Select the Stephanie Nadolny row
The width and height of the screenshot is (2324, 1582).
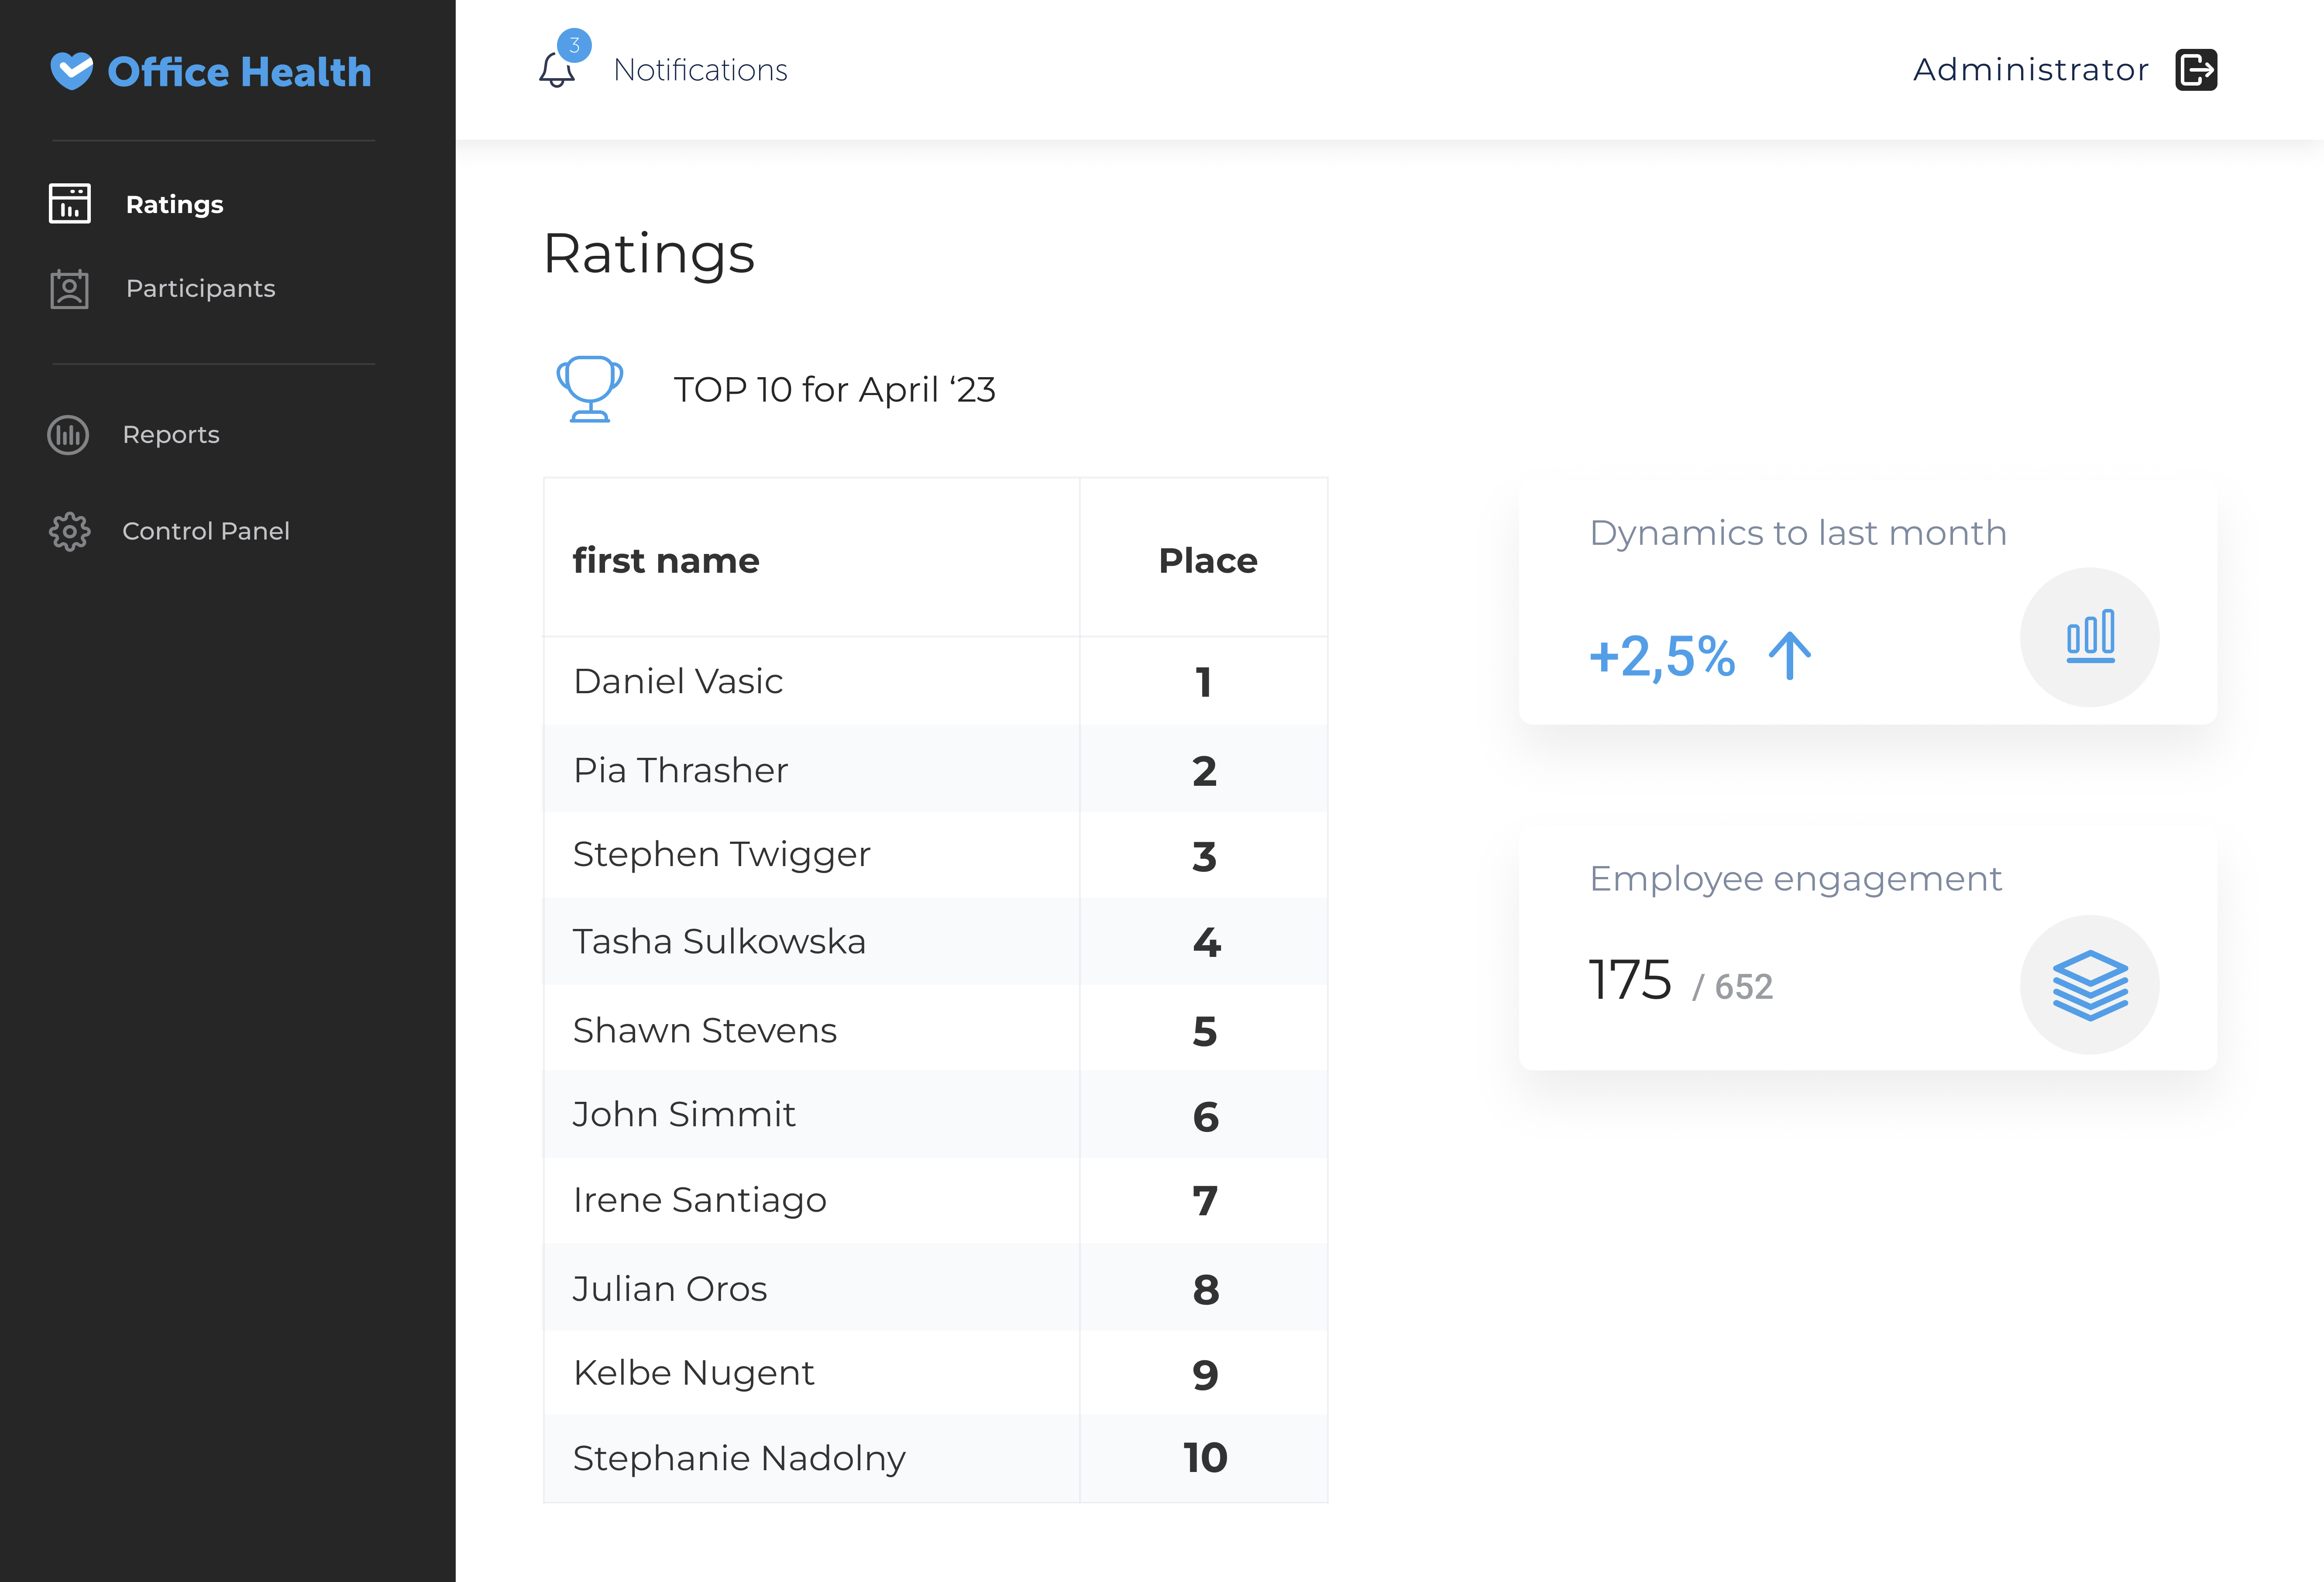pyautogui.click(x=935, y=1459)
